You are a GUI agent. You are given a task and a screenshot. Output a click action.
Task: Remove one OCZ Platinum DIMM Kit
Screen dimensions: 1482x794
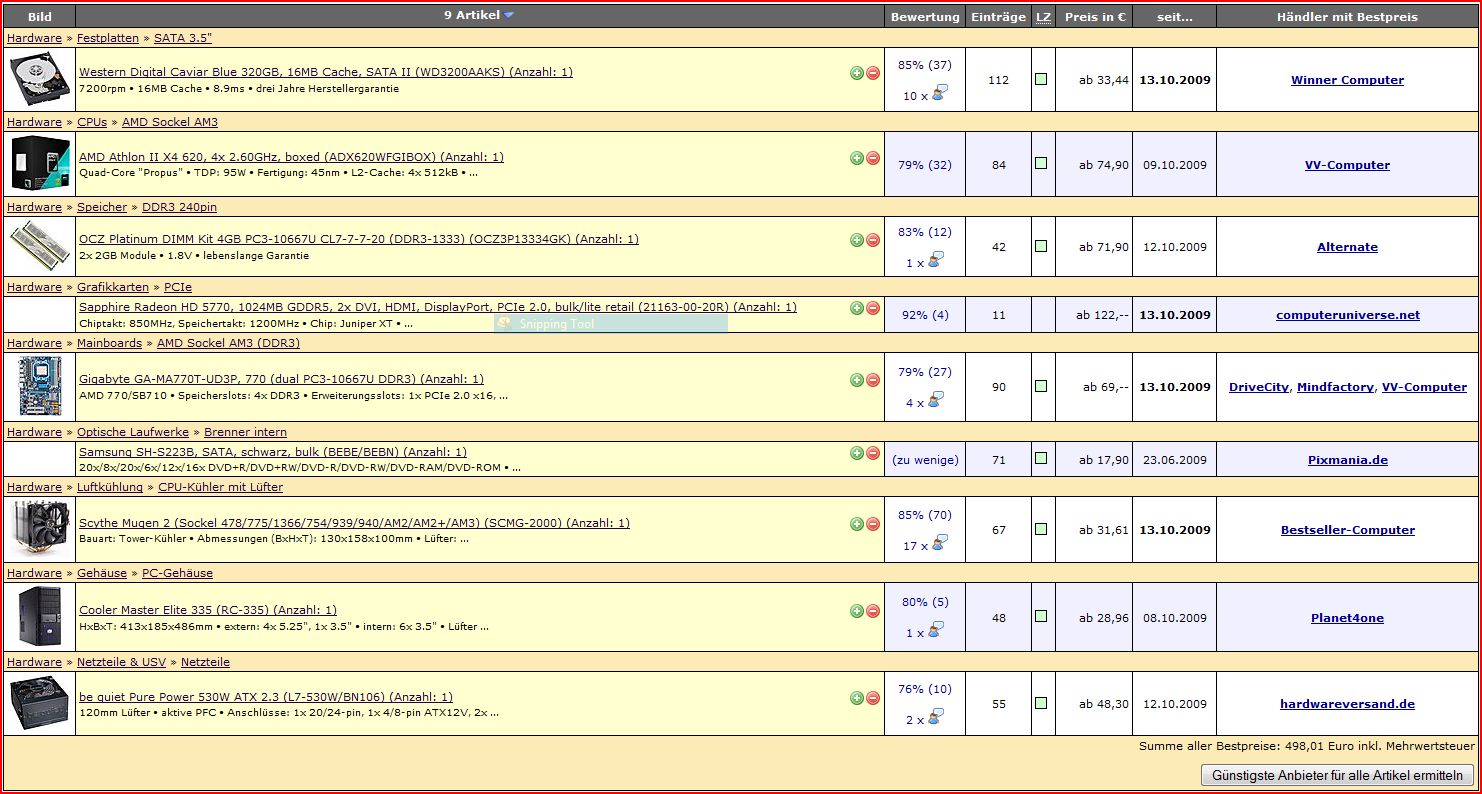click(x=873, y=240)
